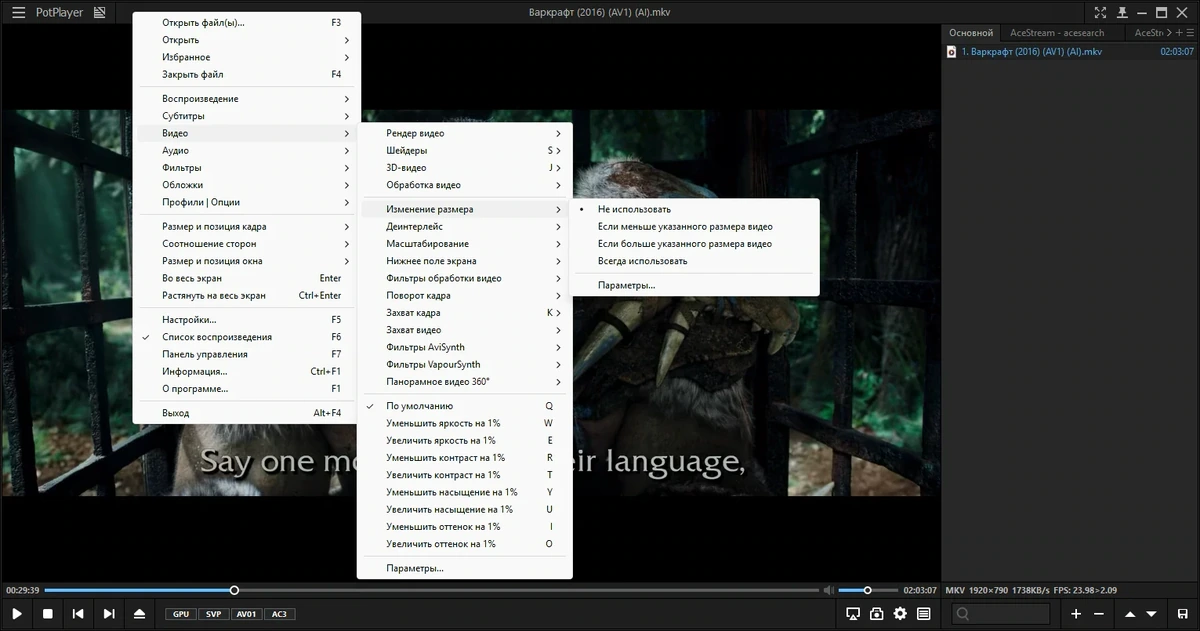Toggle fullscreen with the expand arrows icon
Image resolution: width=1200 pixels, height=631 pixels.
coord(1100,13)
